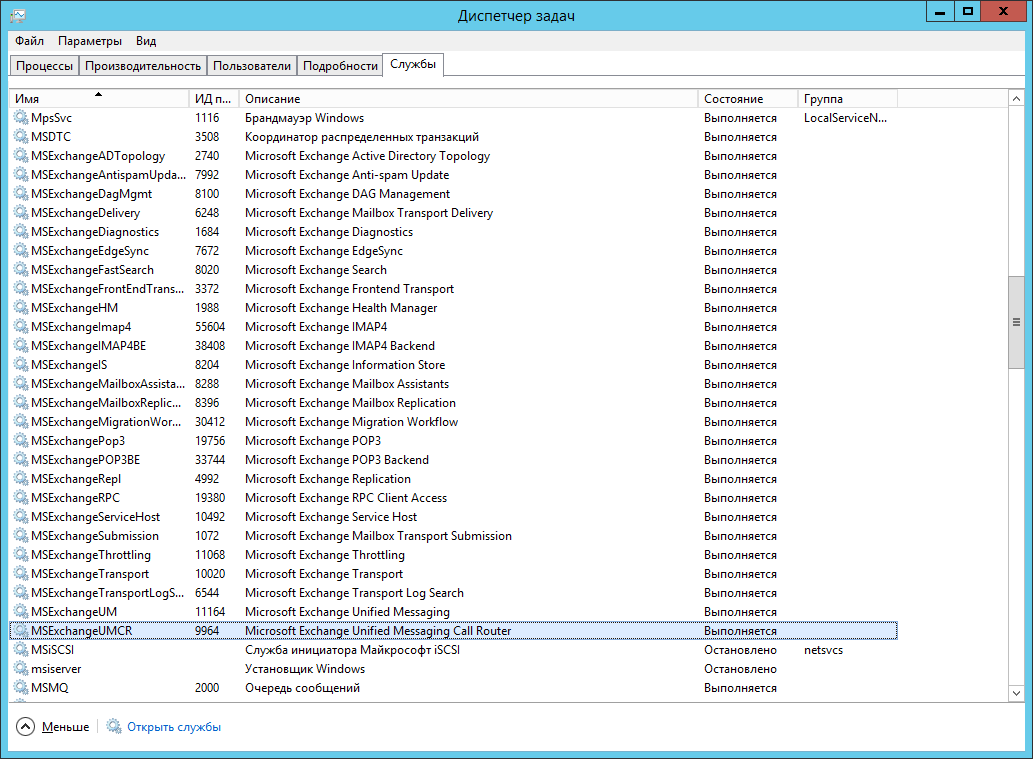The height and width of the screenshot is (759, 1033).
Task: Select the MSExchangeTransportLogS... row
Action: 453,593
